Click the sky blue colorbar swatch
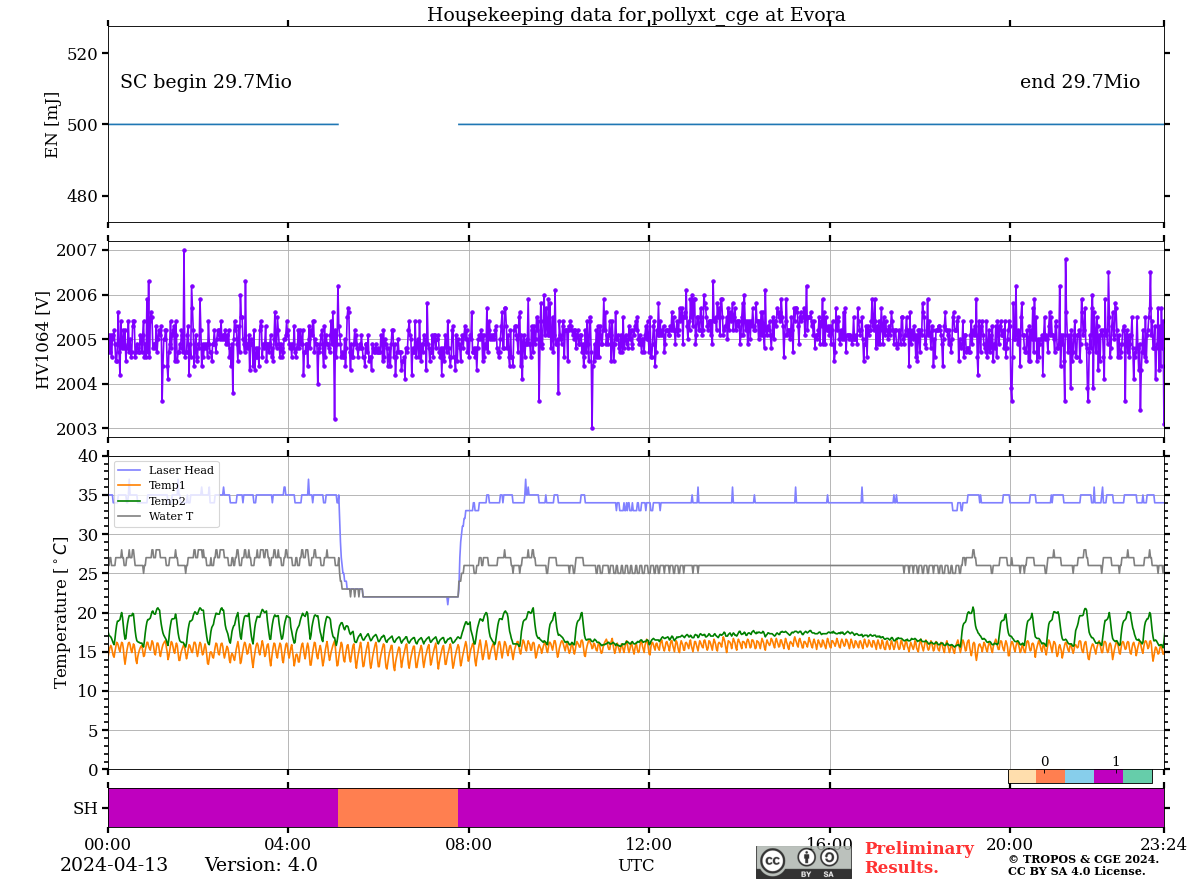 (x=1080, y=776)
